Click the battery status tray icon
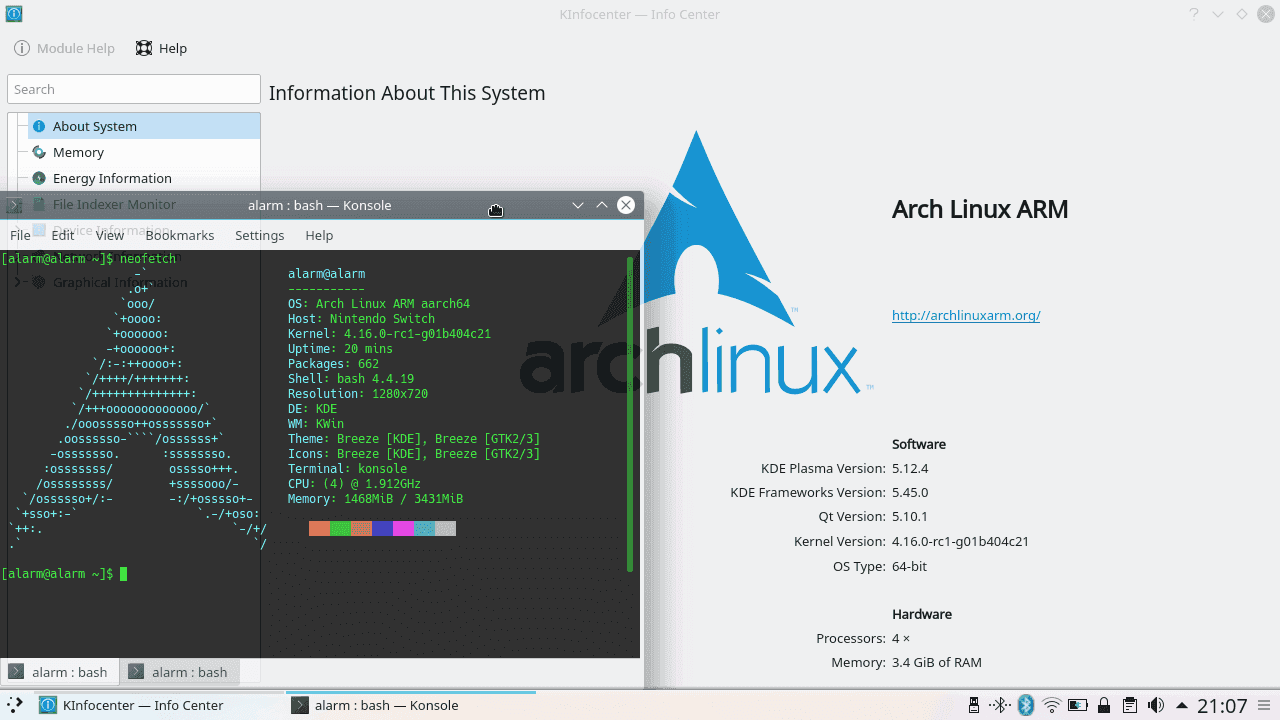 tap(1077, 705)
